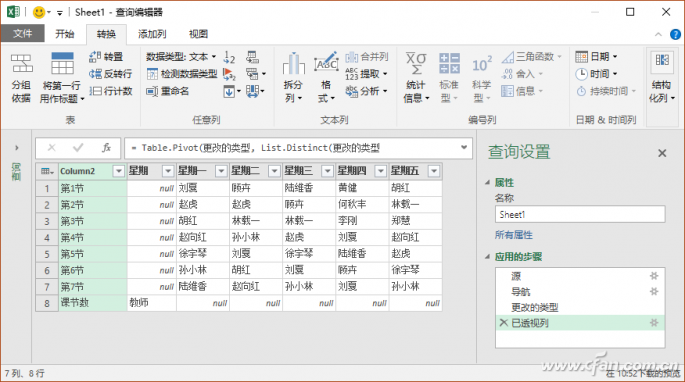The image size is (685, 382).
Task: Click the smiley feedback icon
Action: pos(38,12)
